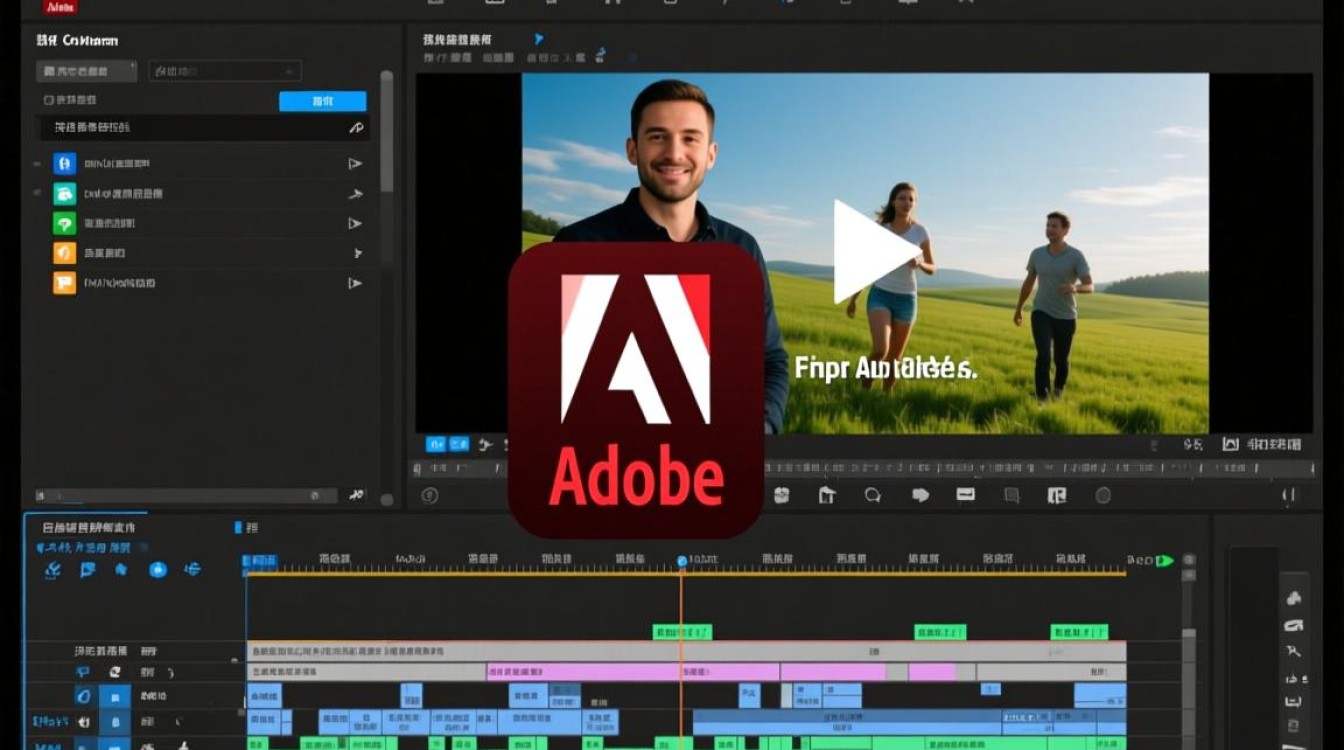The width and height of the screenshot is (1344, 750).
Task: Choose the third icon in the right tool strip
Action: (1293, 652)
